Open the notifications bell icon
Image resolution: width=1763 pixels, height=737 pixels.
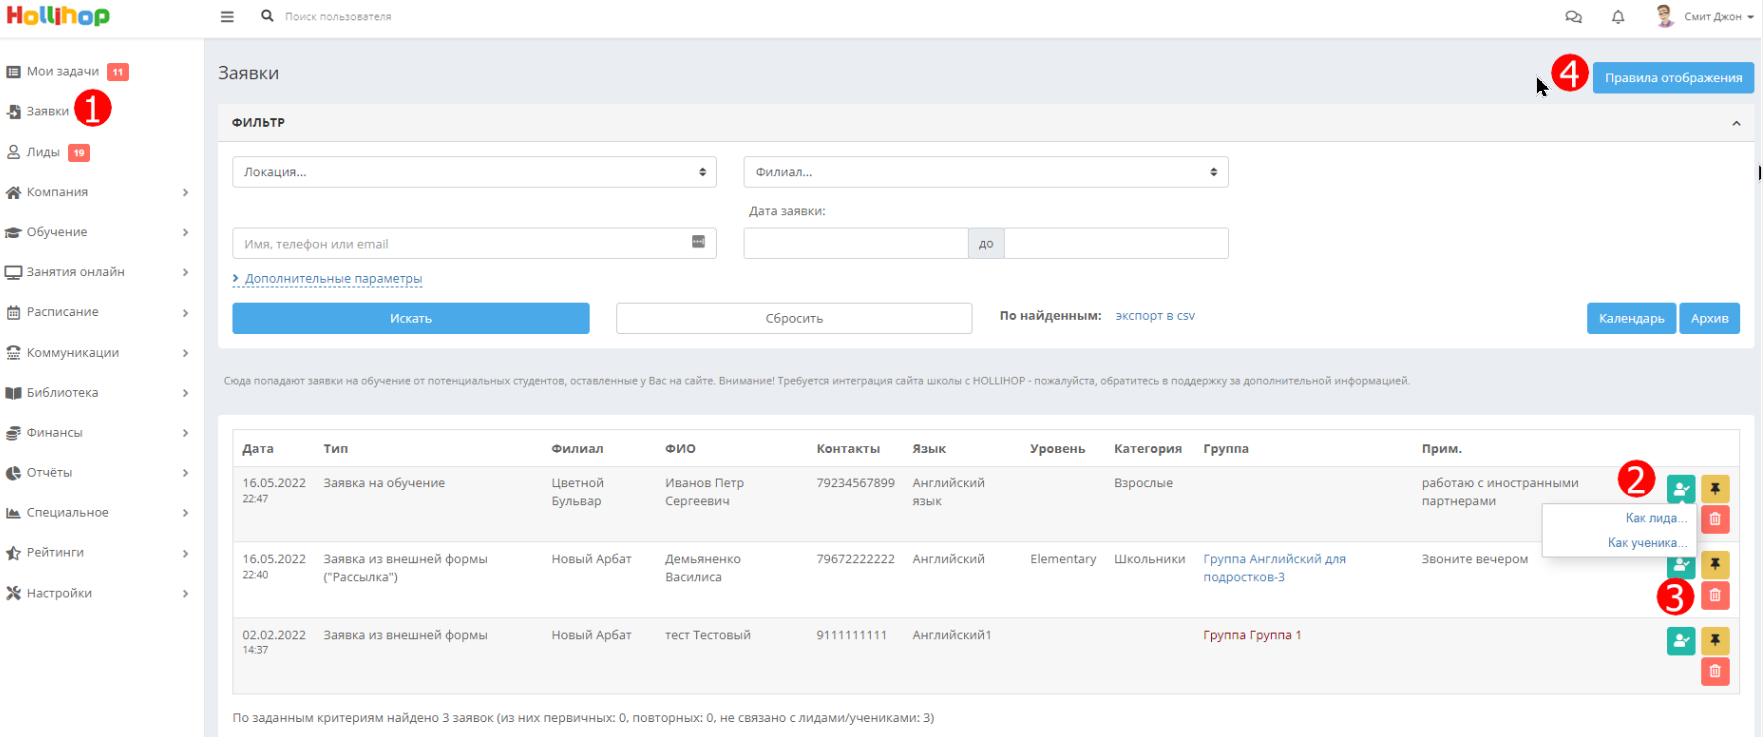click(1618, 17)
